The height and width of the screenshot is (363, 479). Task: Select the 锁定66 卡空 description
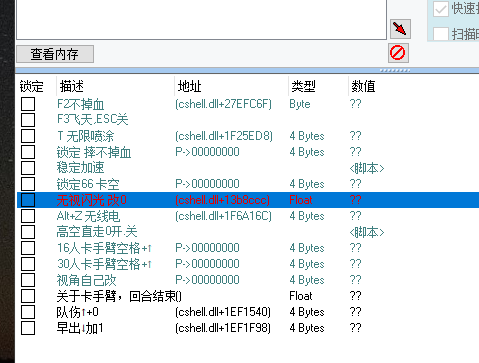pyautogui.click(x=88, y=184)
